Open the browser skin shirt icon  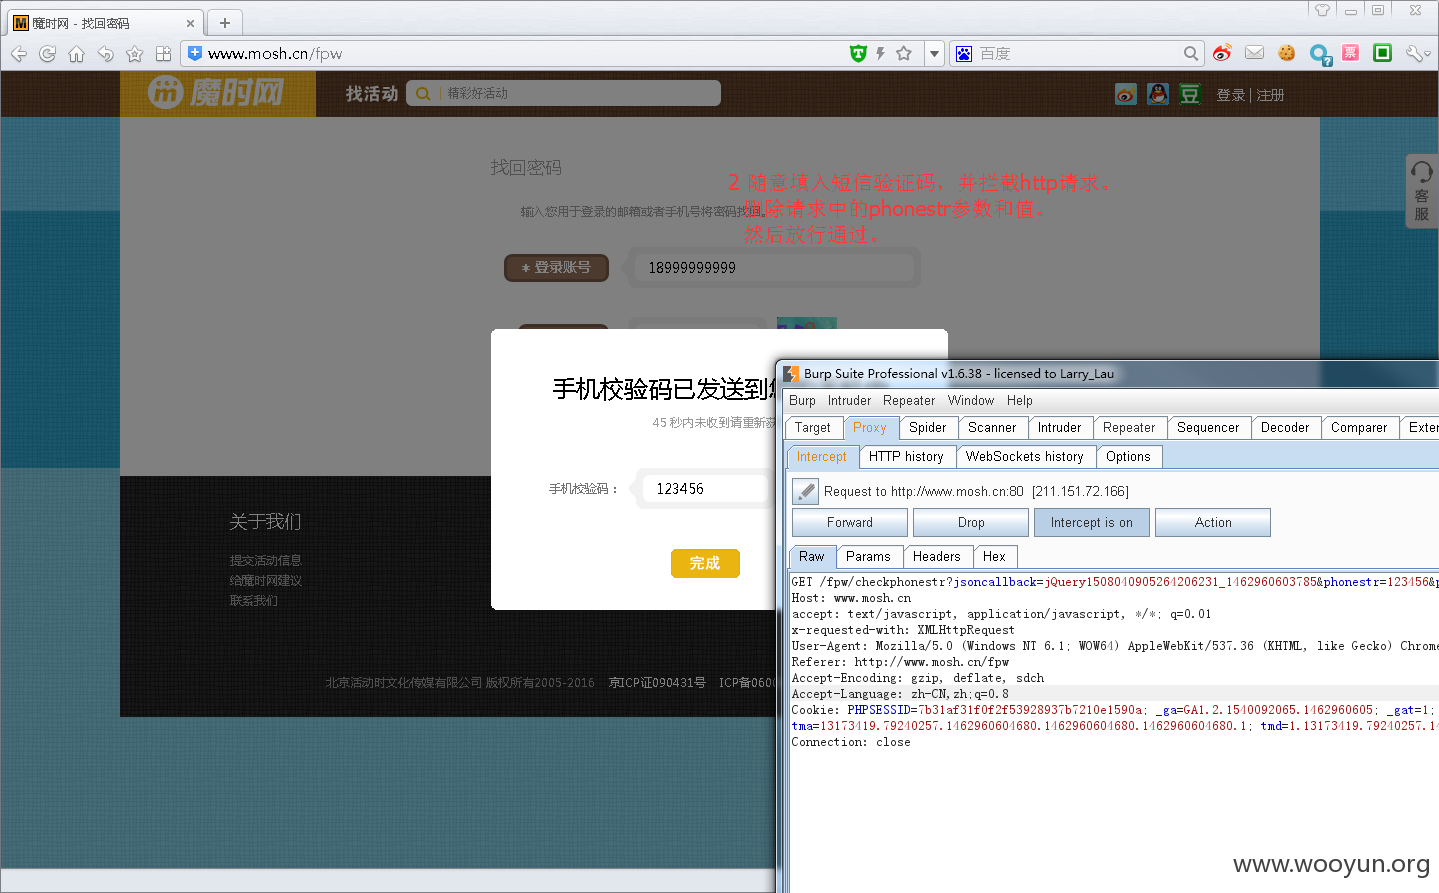1322,10
